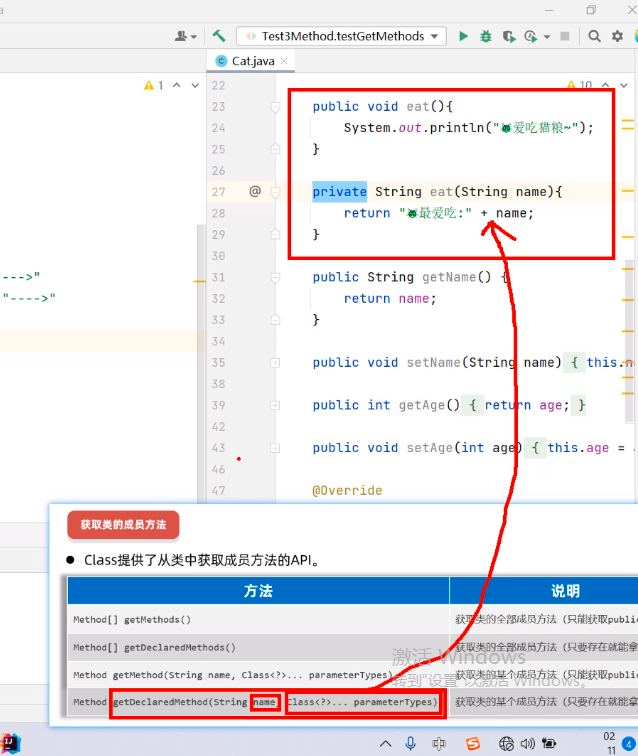Viewport: 638px width, 756px height.
Task: Click the left editor's warning count 1
Action: pos(154,85)
